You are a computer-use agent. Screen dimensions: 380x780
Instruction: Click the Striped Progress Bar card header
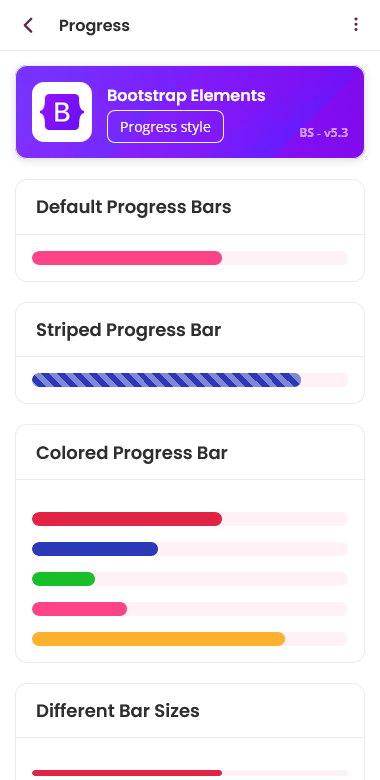pyautogui.click(x=190, y=330)
